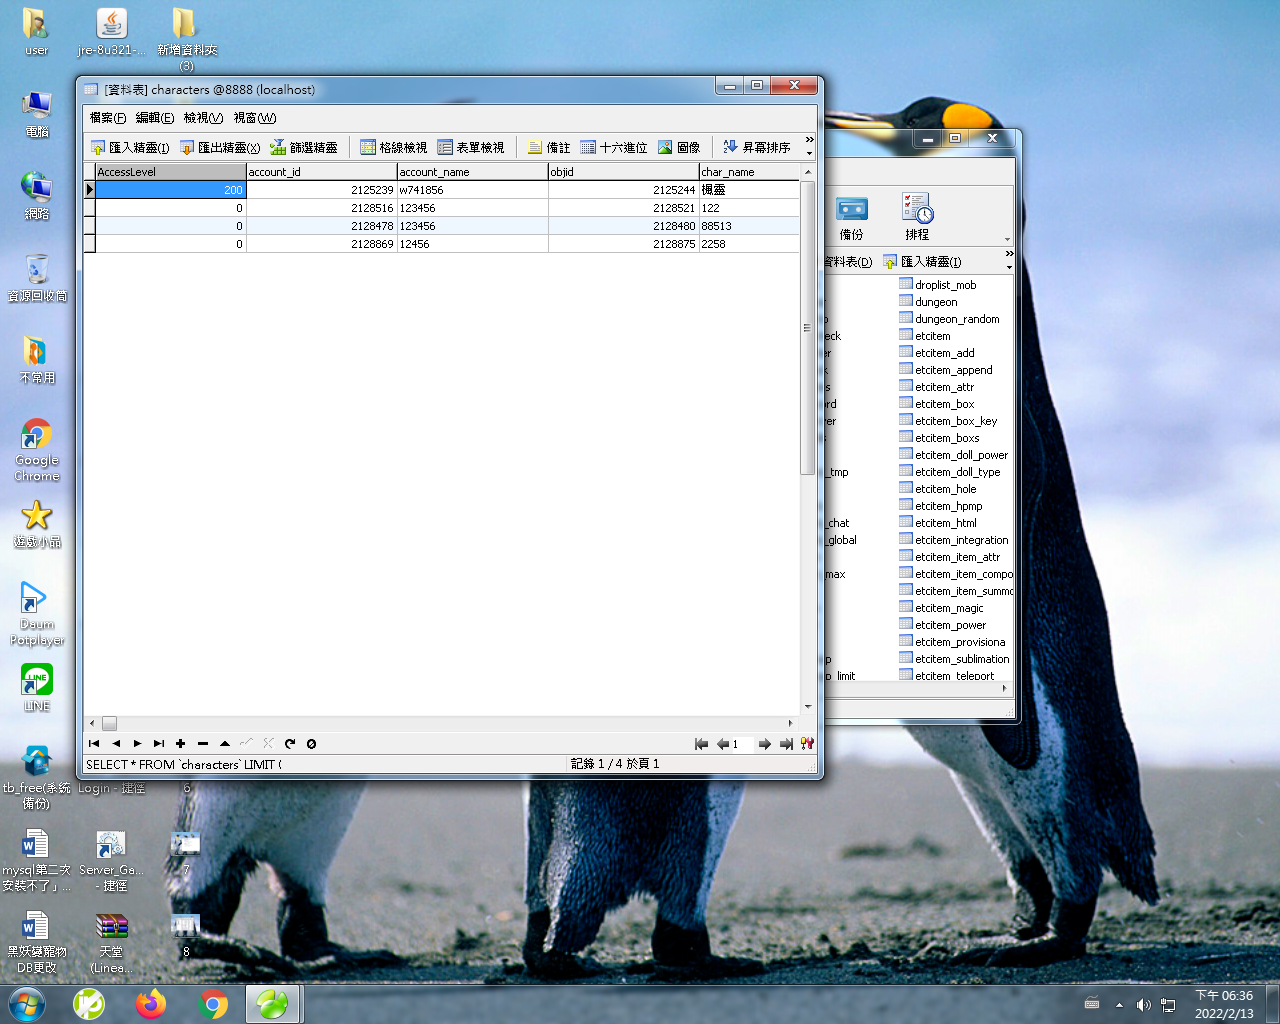The image size is (1280, 1024).
Task: Open the Filter Wizard (篩選精靈)
Action: click(304, 147)
